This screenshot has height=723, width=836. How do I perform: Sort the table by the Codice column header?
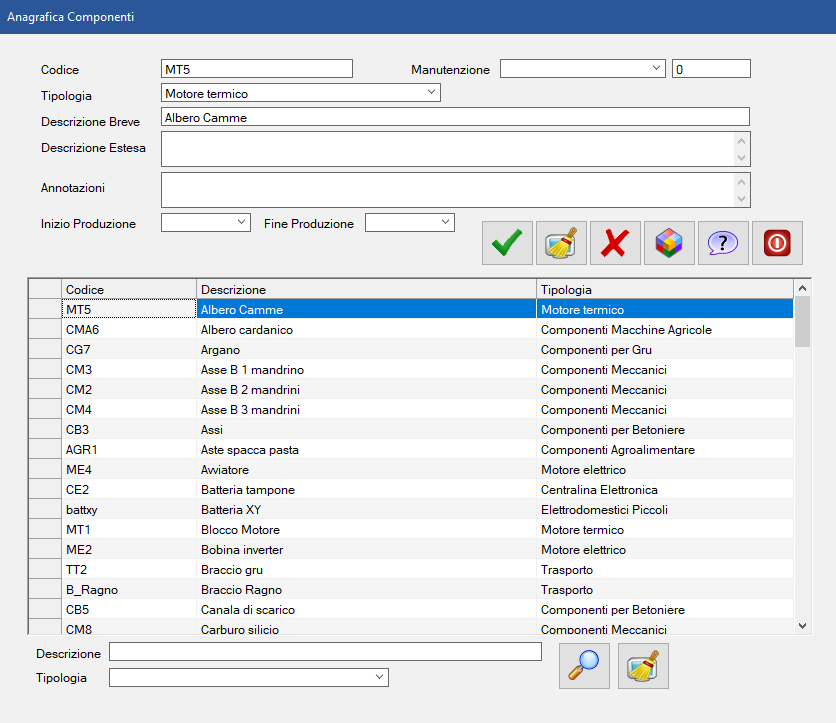coord(128,289)
